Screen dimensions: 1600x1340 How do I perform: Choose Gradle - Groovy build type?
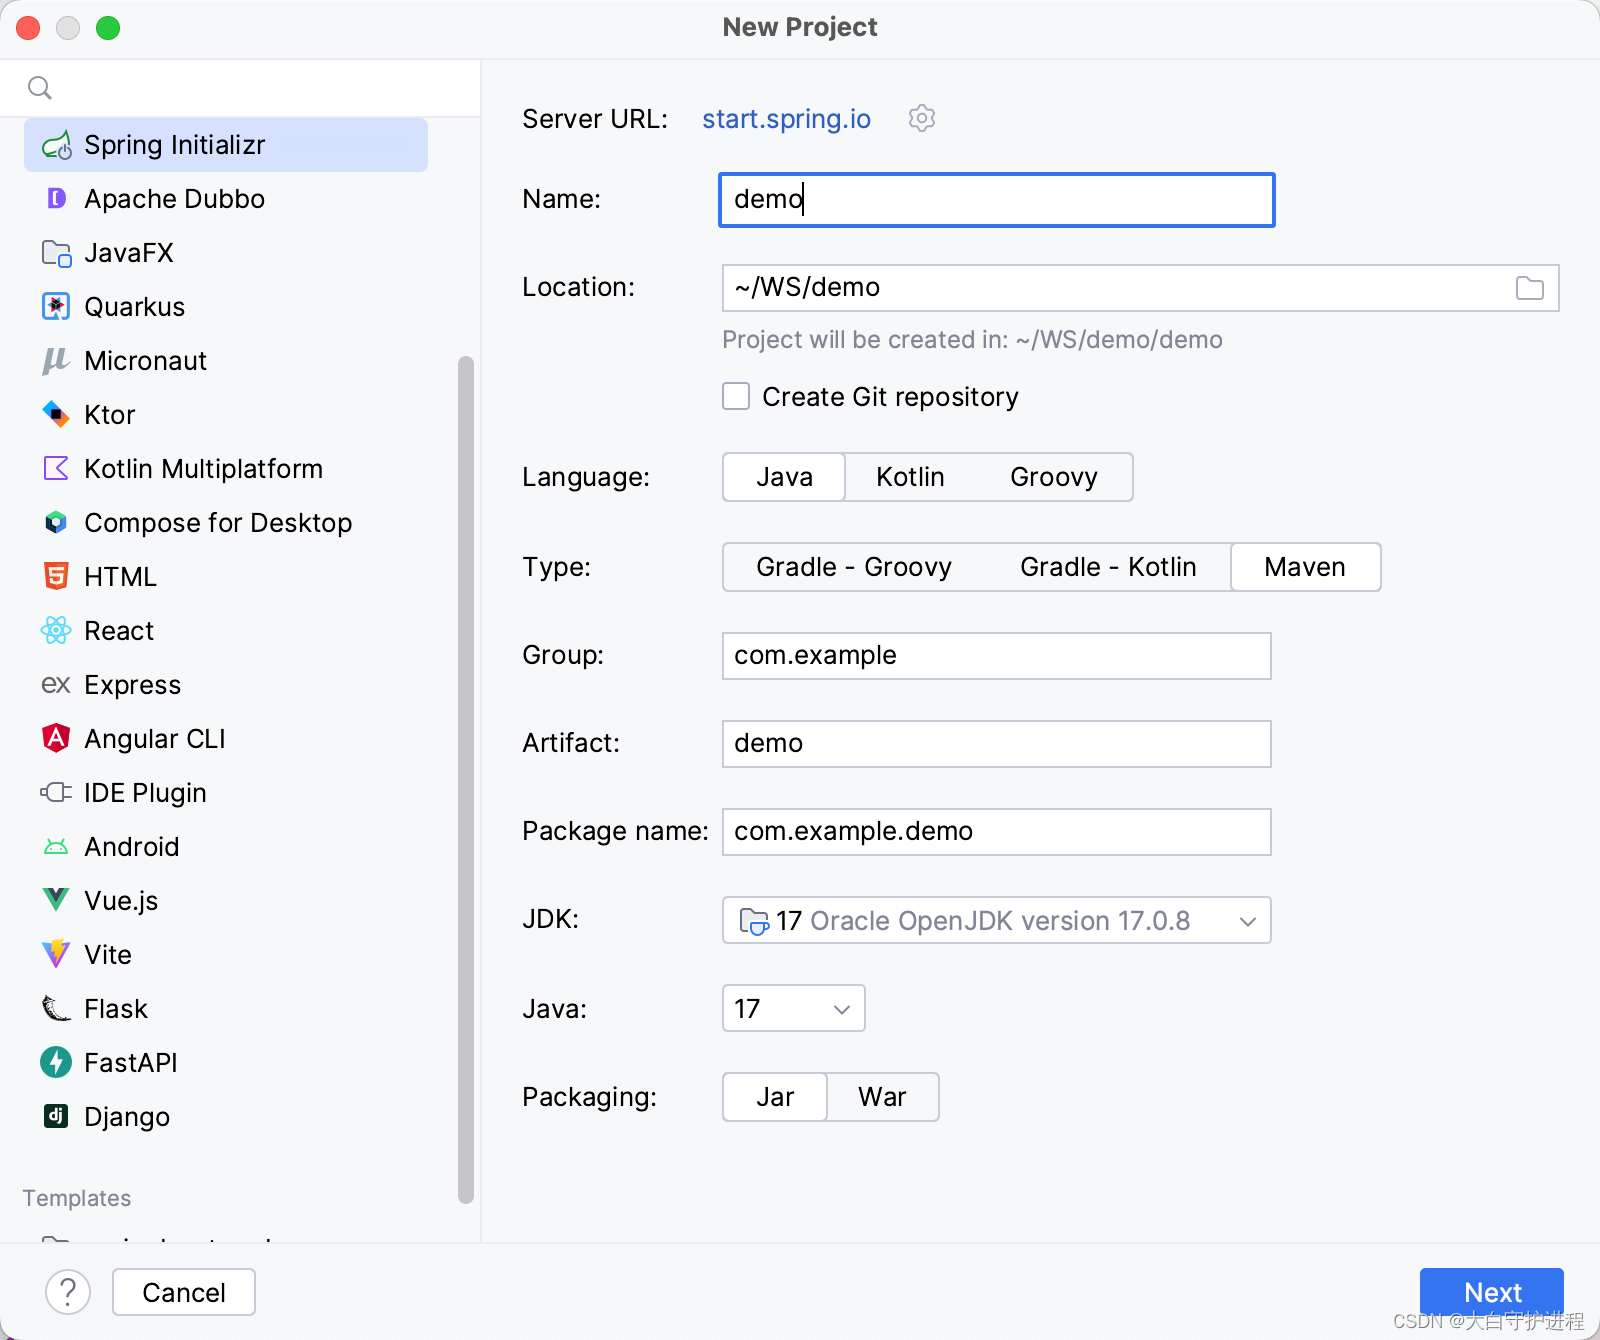click(854, 567)
